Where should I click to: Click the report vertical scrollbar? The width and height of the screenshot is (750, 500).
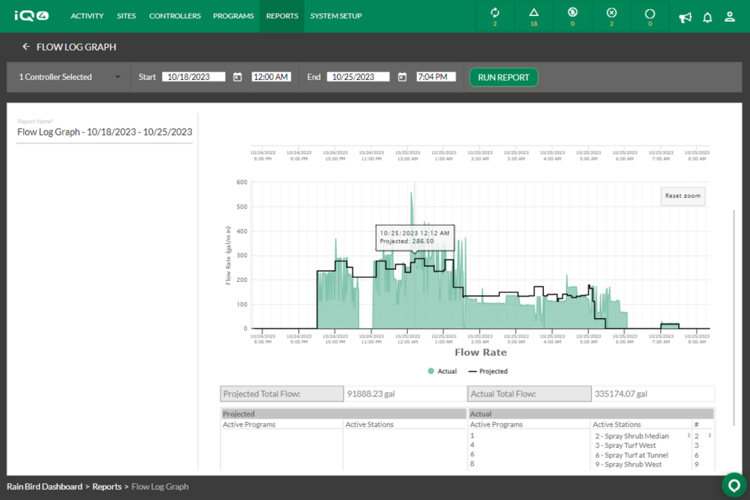[x=734, y=317]
